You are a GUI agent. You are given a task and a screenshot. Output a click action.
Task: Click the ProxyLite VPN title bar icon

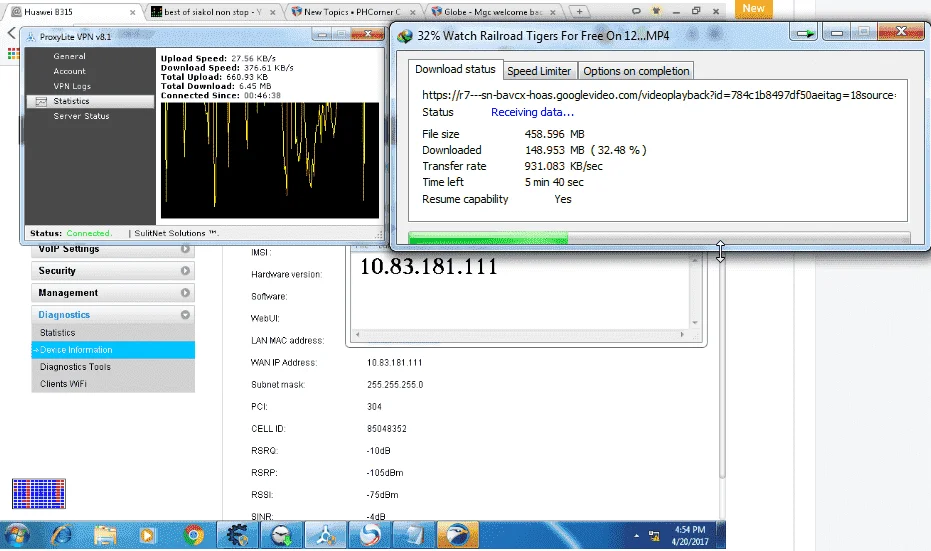pos(31,37)
